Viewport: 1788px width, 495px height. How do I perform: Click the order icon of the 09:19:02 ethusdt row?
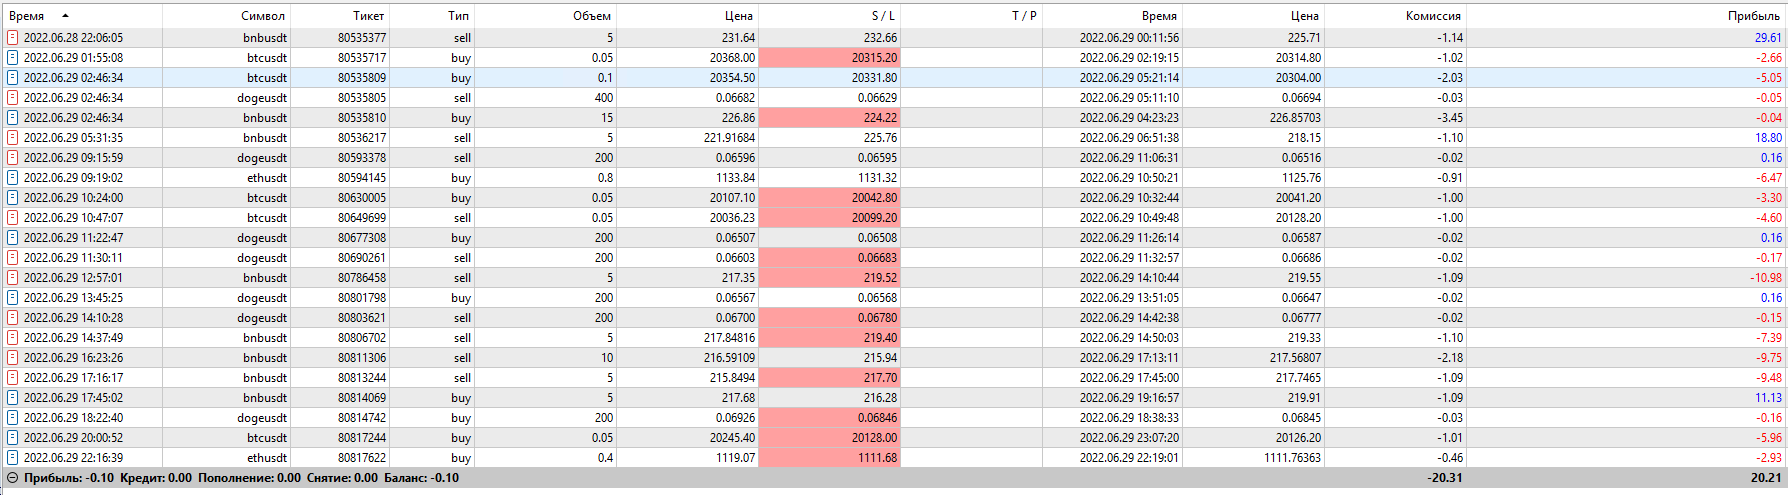pos(13,178)
